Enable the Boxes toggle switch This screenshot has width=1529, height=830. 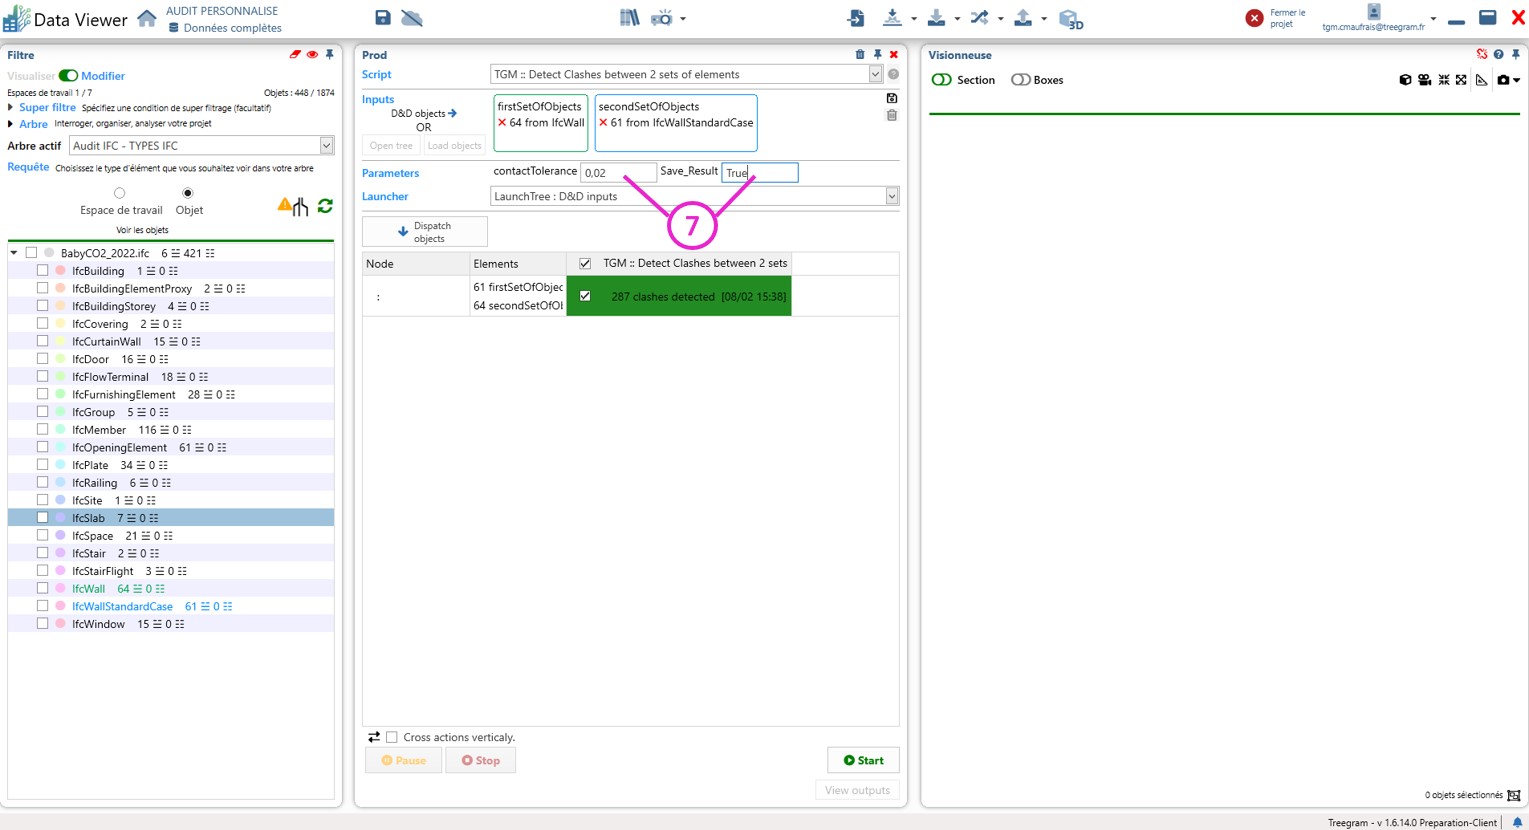(1020, 80)
